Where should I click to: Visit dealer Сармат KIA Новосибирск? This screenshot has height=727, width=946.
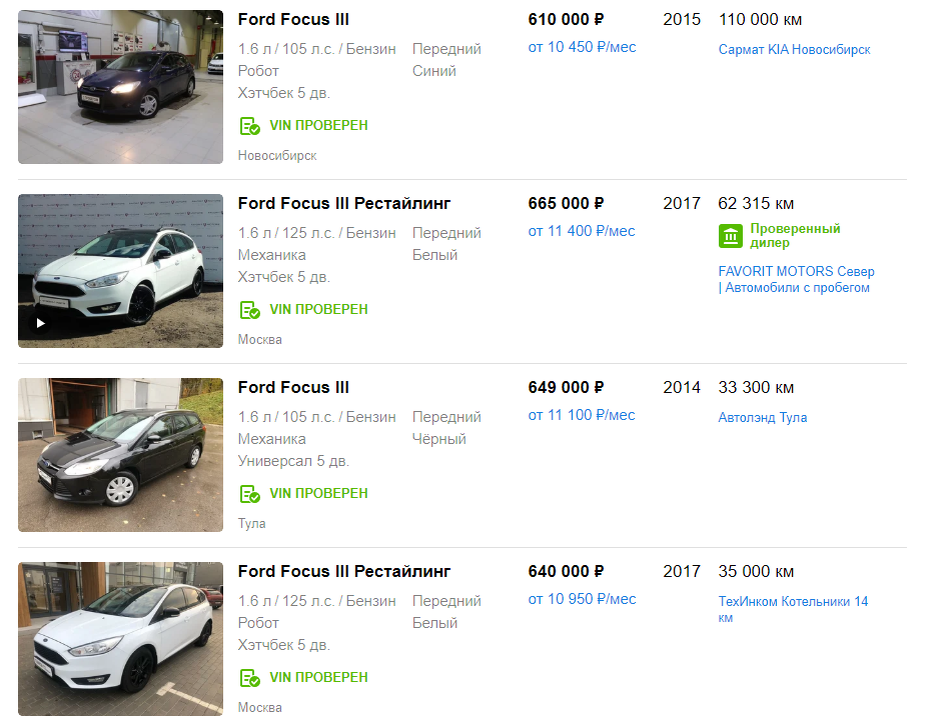tap(794, 49)
